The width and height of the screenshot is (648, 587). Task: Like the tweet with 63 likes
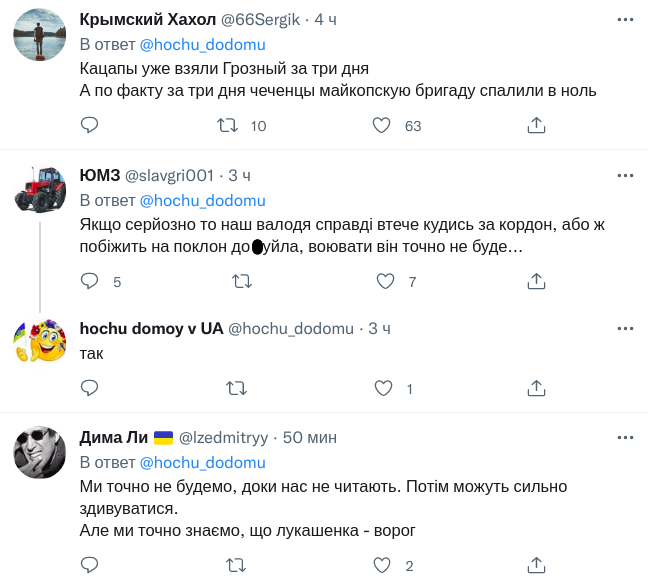pyautogui.click(x=381, y=125)
